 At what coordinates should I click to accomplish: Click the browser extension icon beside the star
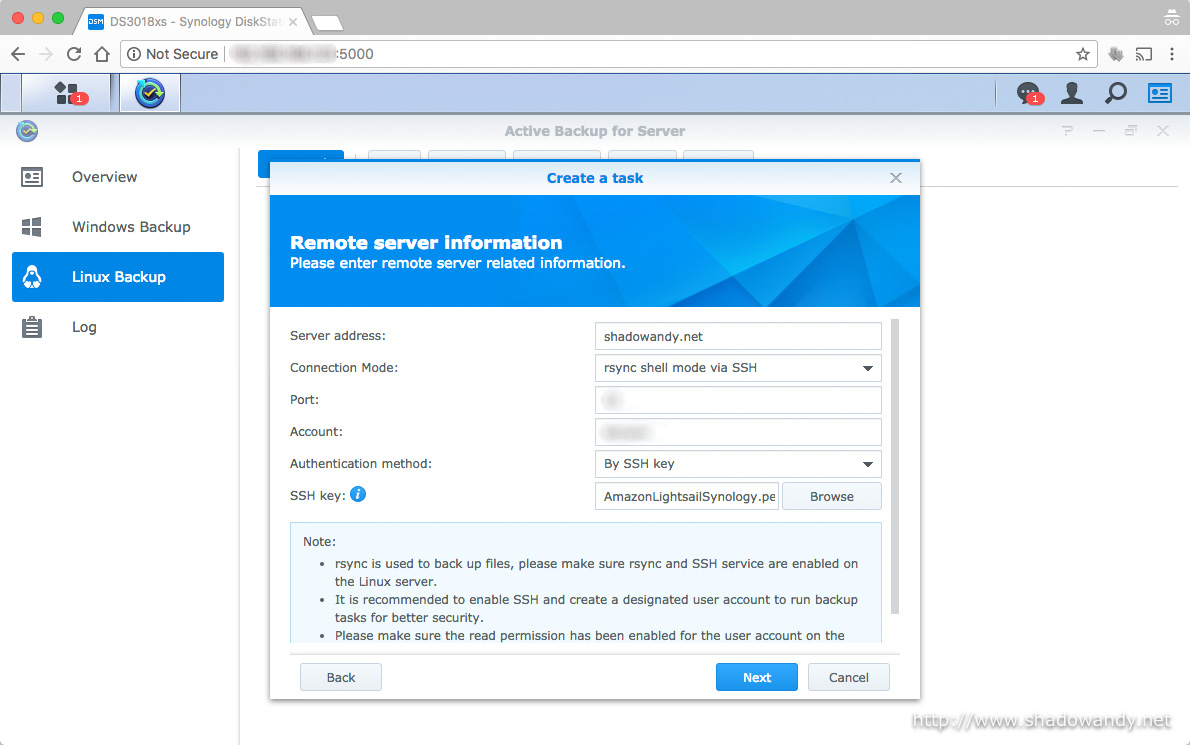[x=1116, y=54]
